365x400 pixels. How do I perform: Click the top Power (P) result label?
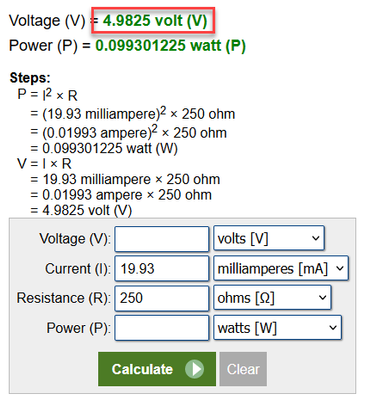(x=43, y=46)
